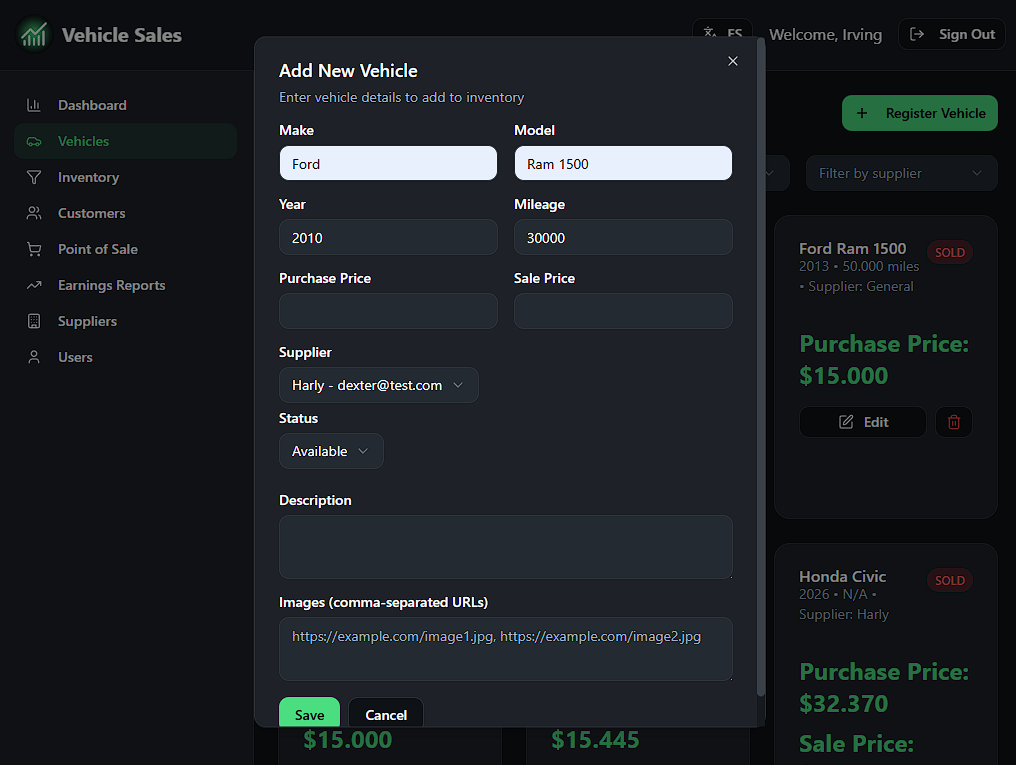
Task: Click the Vehicle Sales app title
Action: coord(122,35)
